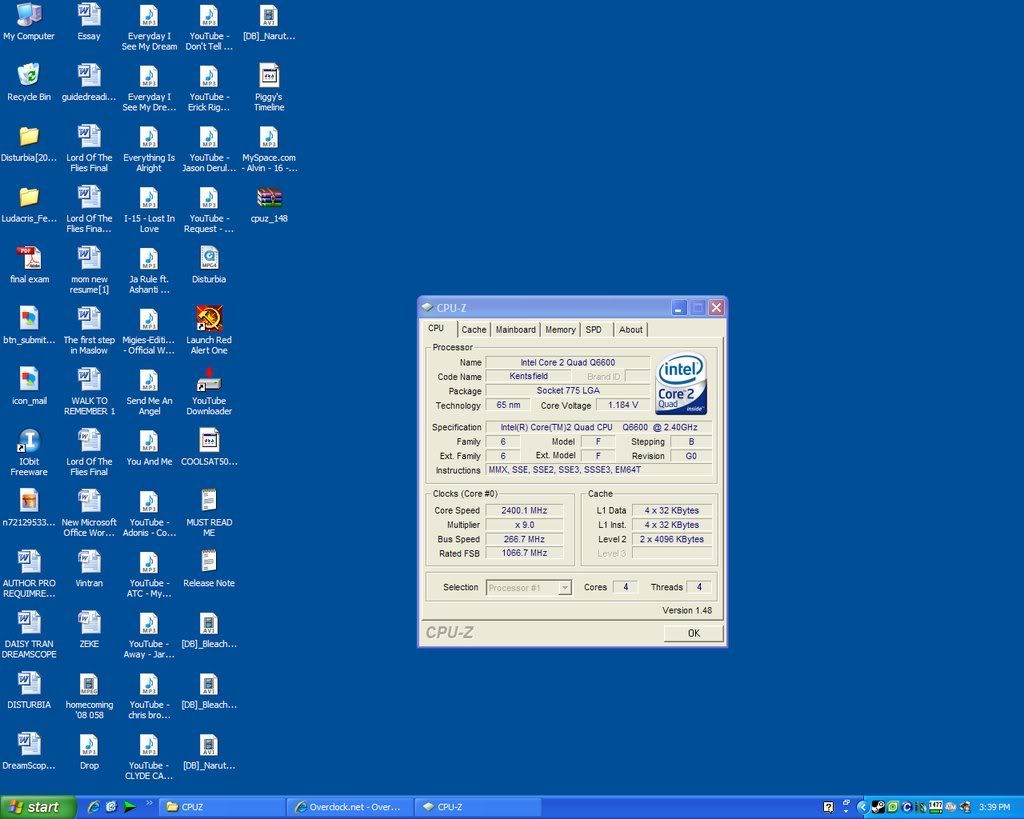The height and width of the screenshot is (819, 1024).
Task: Minimize the CPU-Z window
Action: (x=679, y=308)
